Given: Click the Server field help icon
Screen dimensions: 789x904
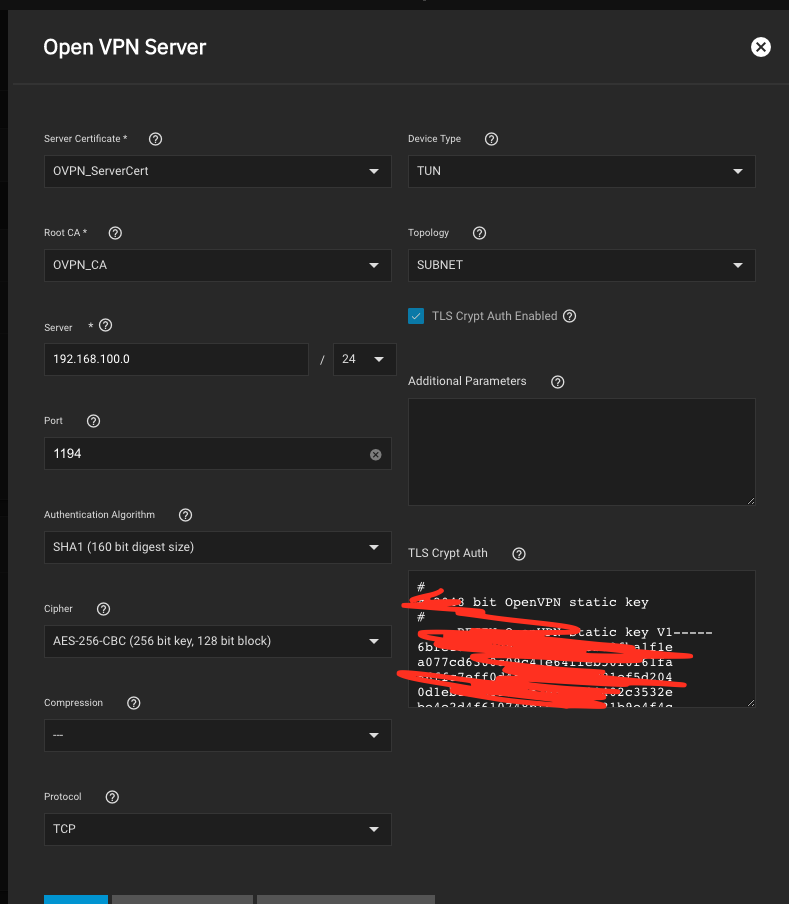Looking at the screenshot, I should (105, 325).
